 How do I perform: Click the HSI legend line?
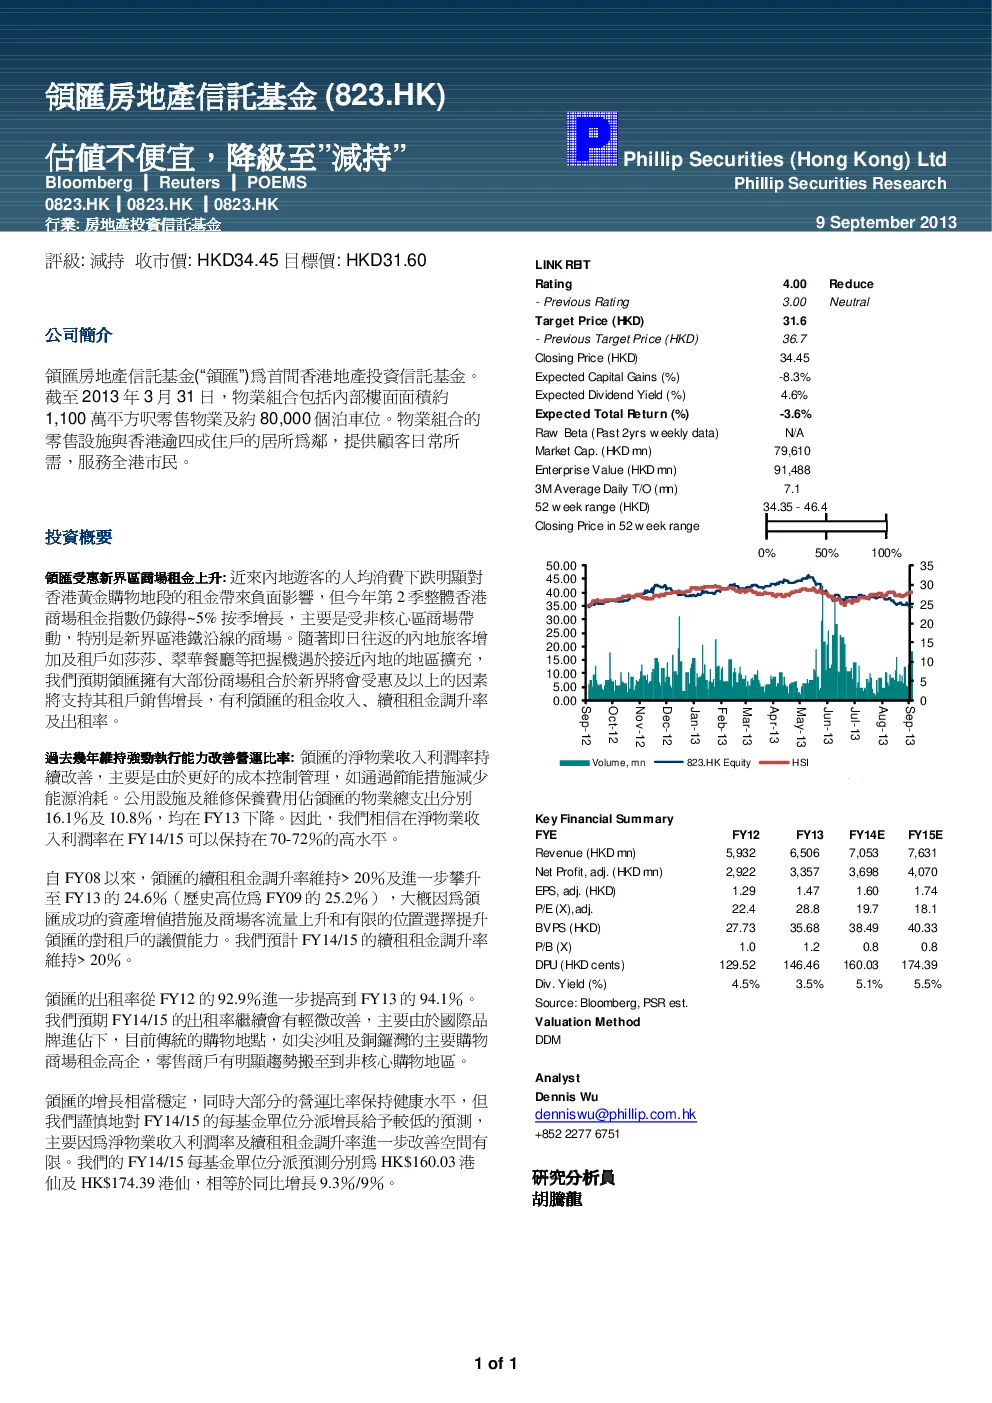(x=774, y=763)
